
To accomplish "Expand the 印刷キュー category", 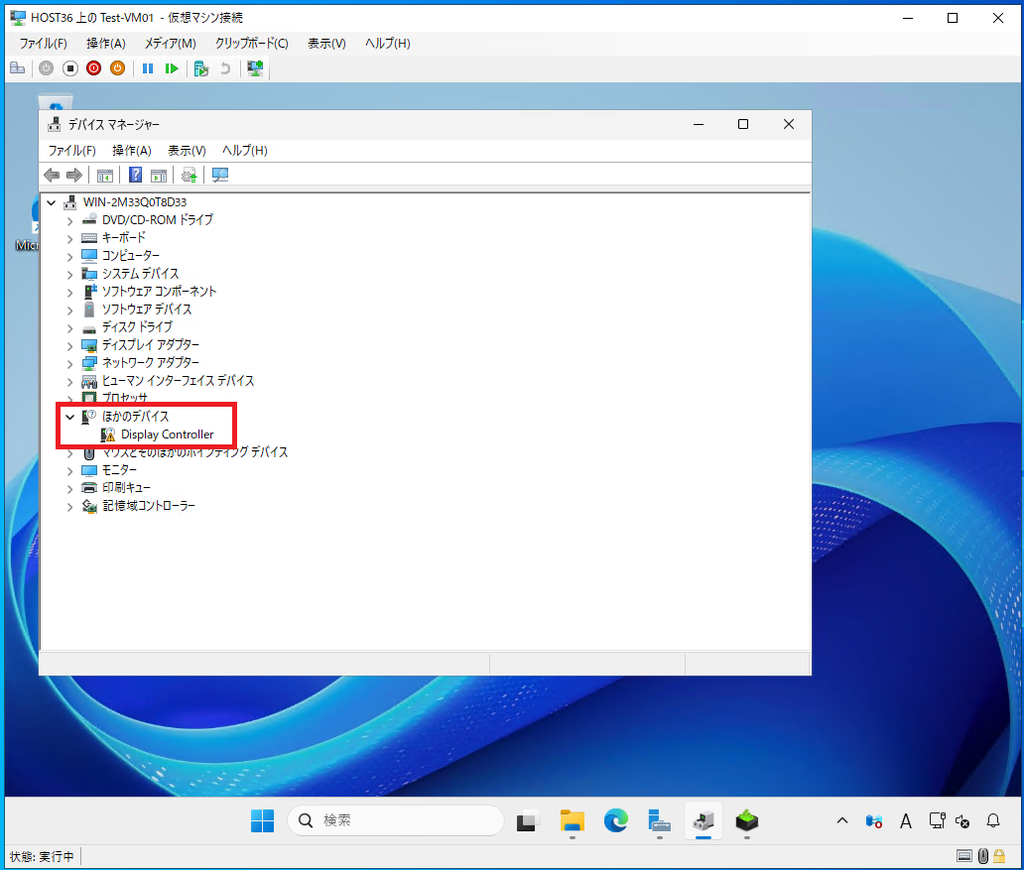I will pyautogui.click(x=70, y=489).
